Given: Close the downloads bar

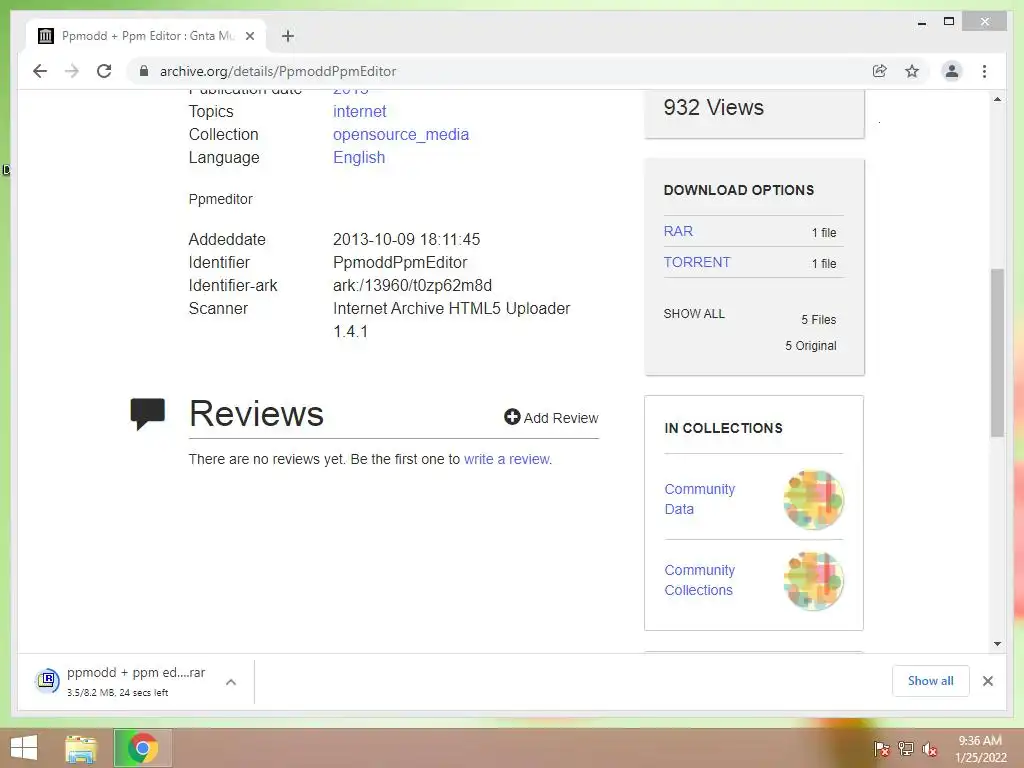Looking at the screenshot, I should [x=987, y=681].
